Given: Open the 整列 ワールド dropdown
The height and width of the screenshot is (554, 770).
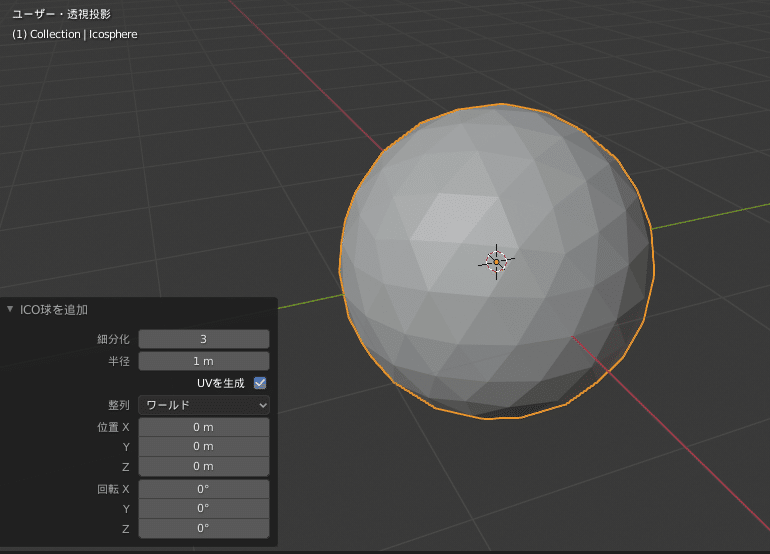Looking at the screenshot, I should [204, 405].
